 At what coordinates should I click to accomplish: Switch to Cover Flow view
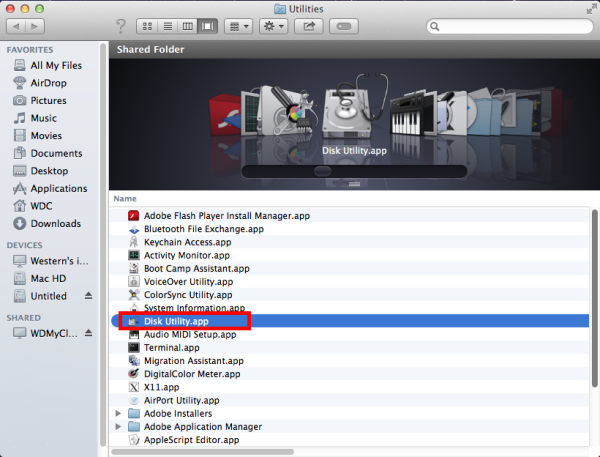[x=208, y=26]
